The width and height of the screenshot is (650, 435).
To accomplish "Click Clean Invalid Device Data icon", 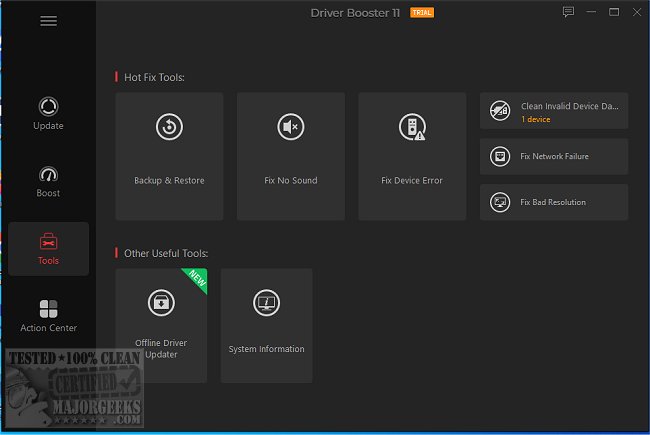I will pos(500,111).
